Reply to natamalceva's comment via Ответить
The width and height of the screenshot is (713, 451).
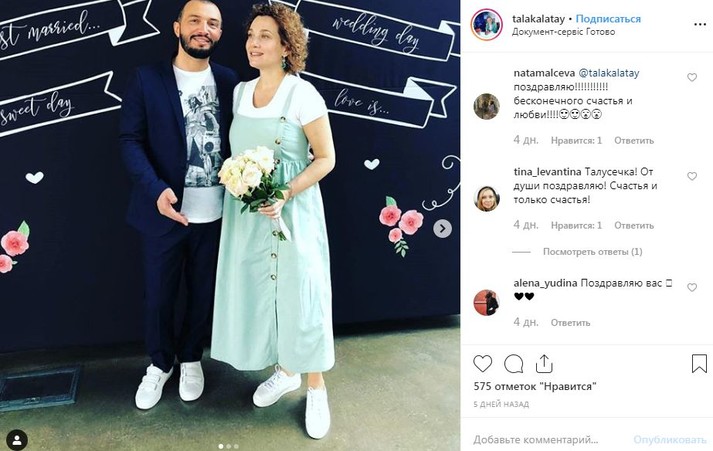pos(634,140)
